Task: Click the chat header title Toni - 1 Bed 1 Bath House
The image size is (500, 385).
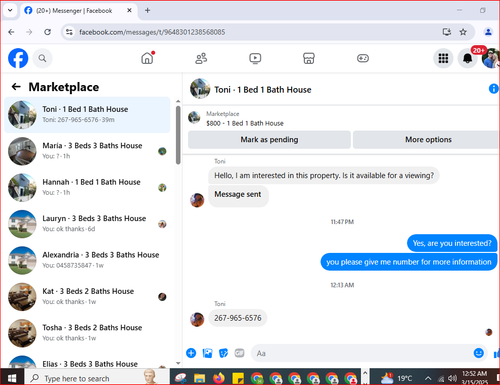Action: click(x=263, y=90)
